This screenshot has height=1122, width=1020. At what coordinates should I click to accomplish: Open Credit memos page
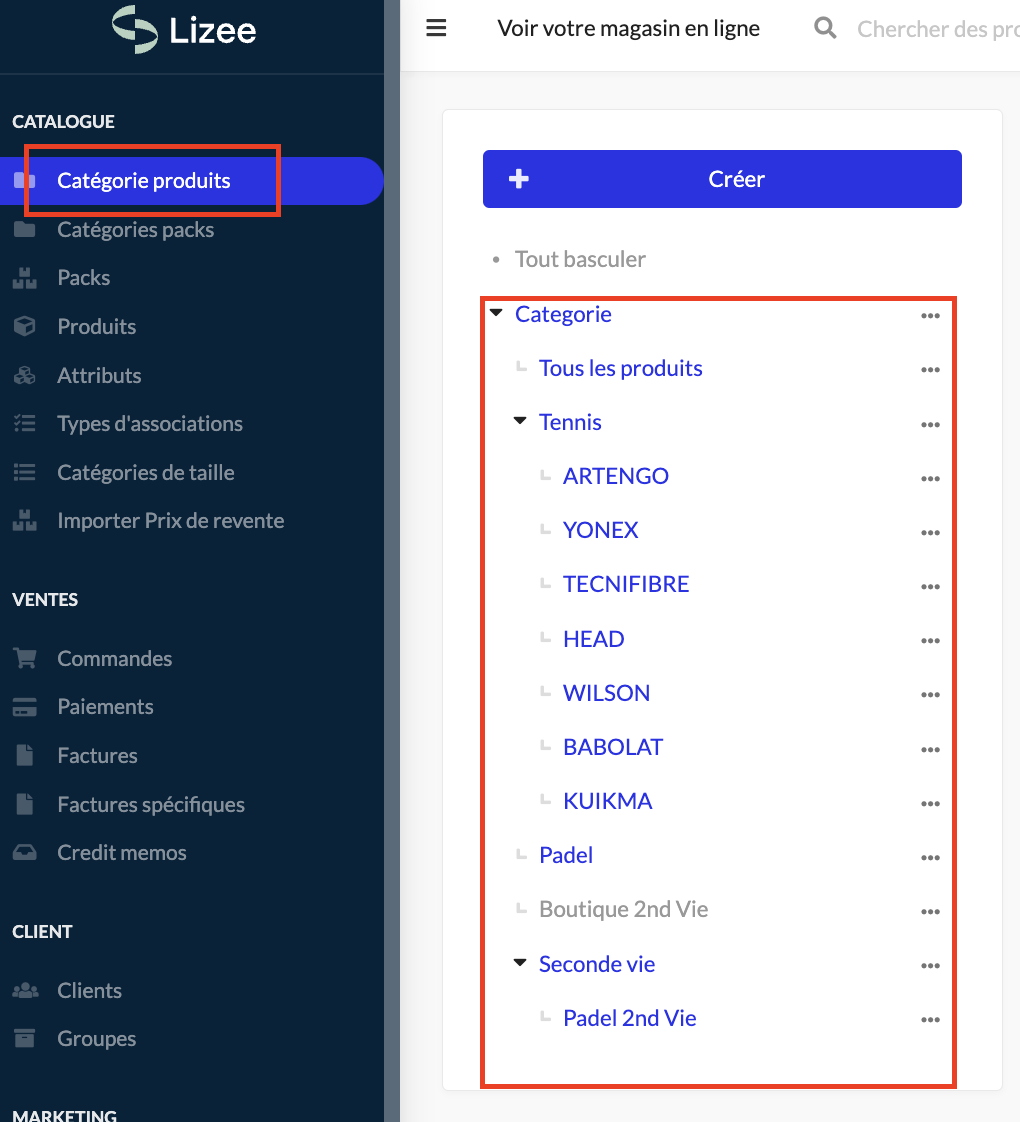[x=122, y=853]
